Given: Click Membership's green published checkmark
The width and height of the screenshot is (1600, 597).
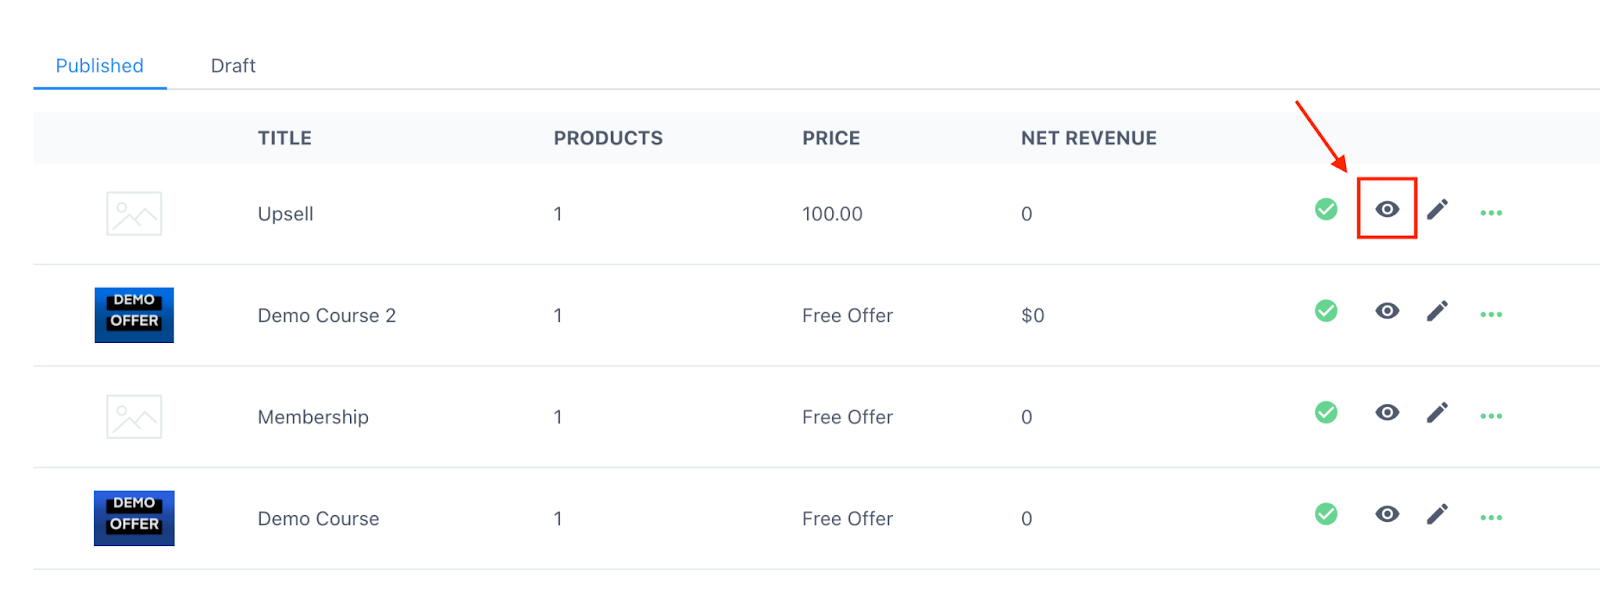Looking at the screenshot, I should tap(1326, 412).
